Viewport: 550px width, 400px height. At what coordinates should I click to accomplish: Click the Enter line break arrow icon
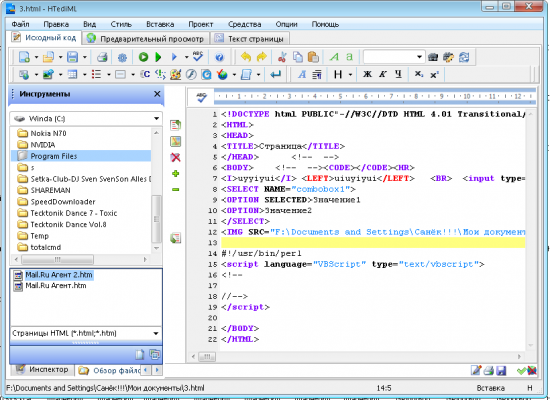[275, 74]
